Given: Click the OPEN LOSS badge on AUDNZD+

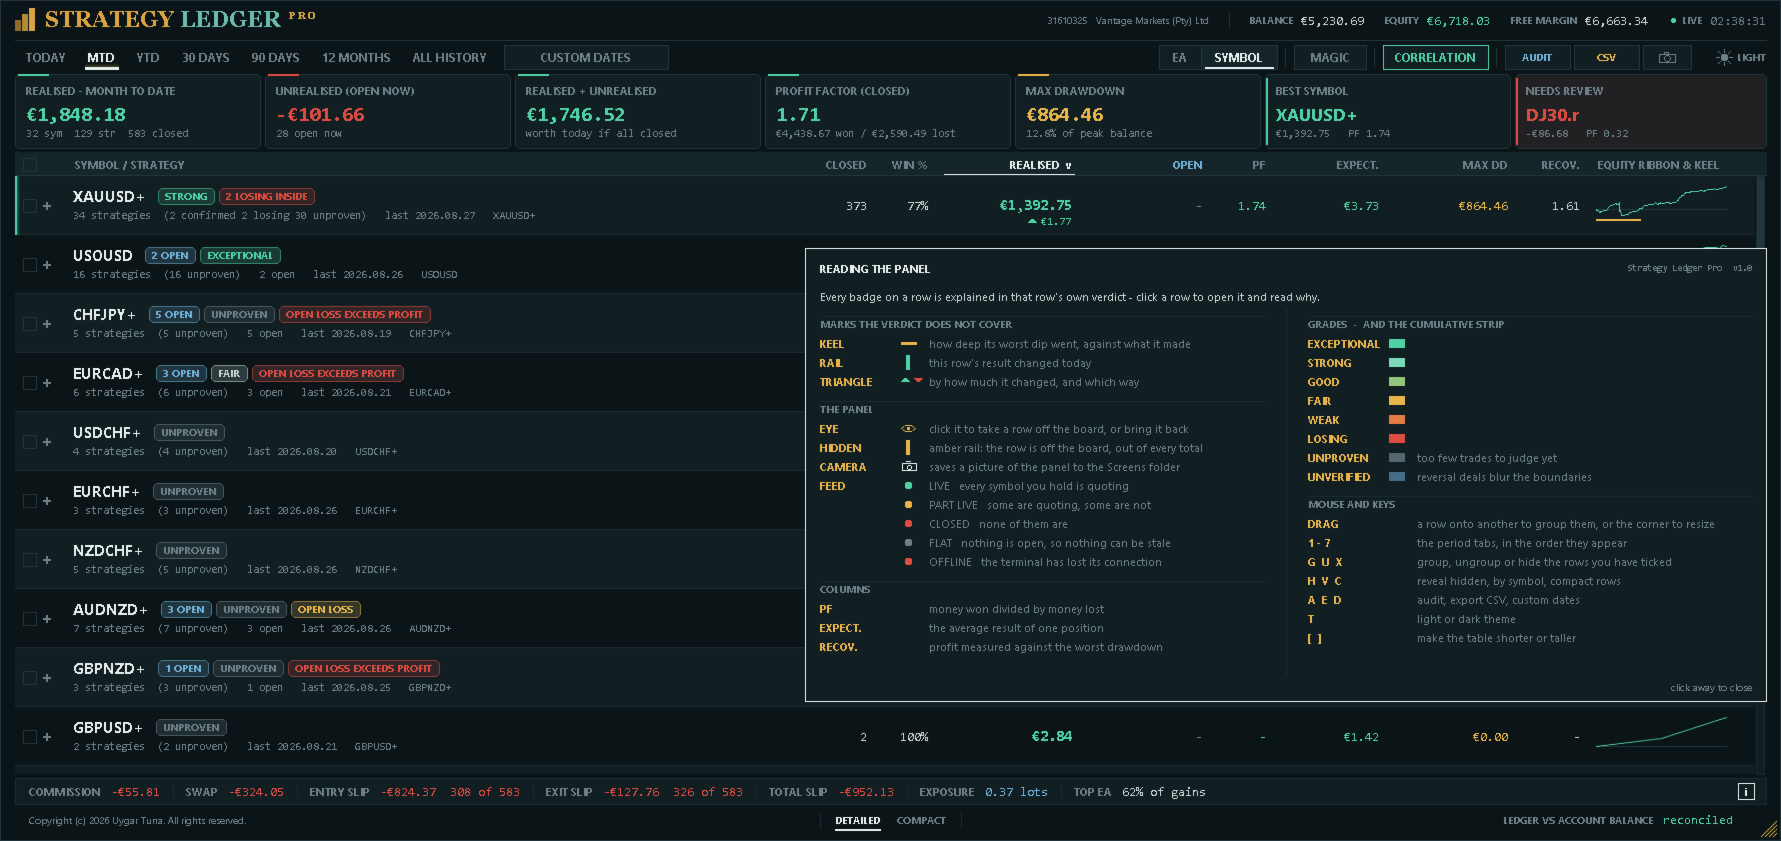Looking at the screenshot, I should (x=325, y=610).
